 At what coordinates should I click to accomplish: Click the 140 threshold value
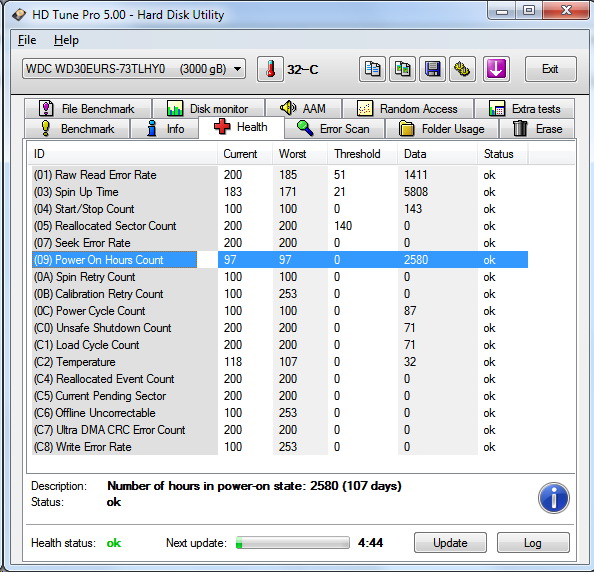[343, 226]
